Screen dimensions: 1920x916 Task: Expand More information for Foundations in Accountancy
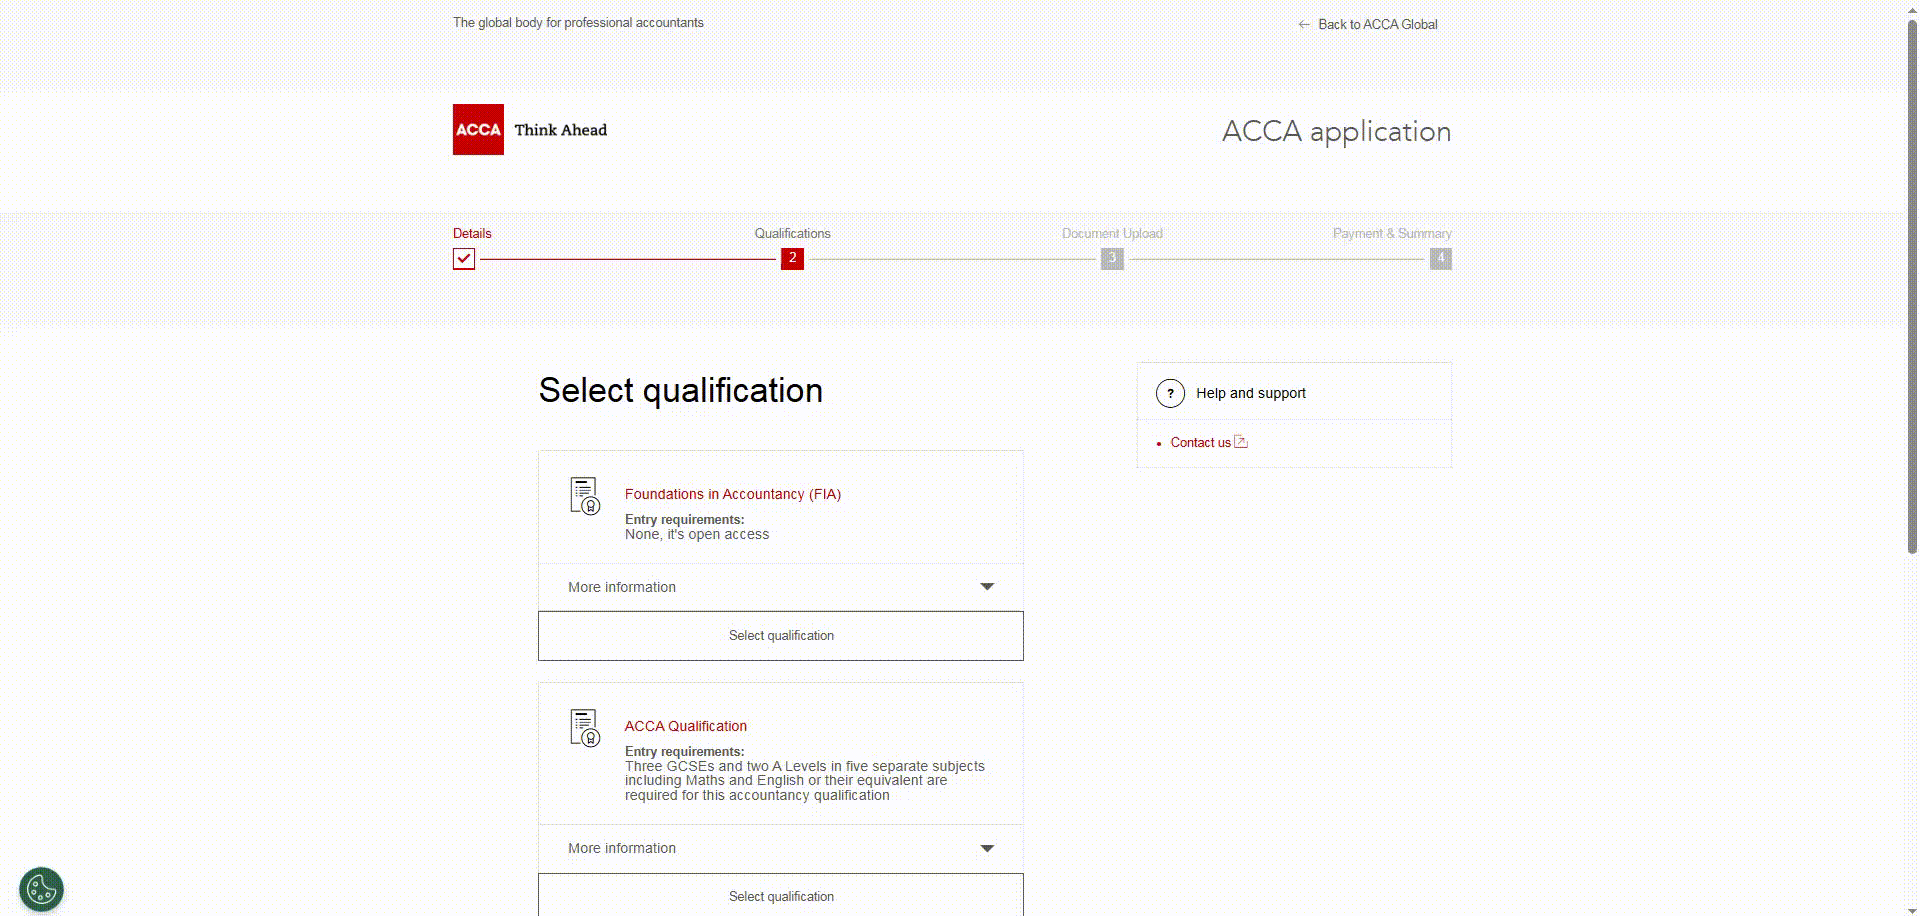(x=781, y=587)
